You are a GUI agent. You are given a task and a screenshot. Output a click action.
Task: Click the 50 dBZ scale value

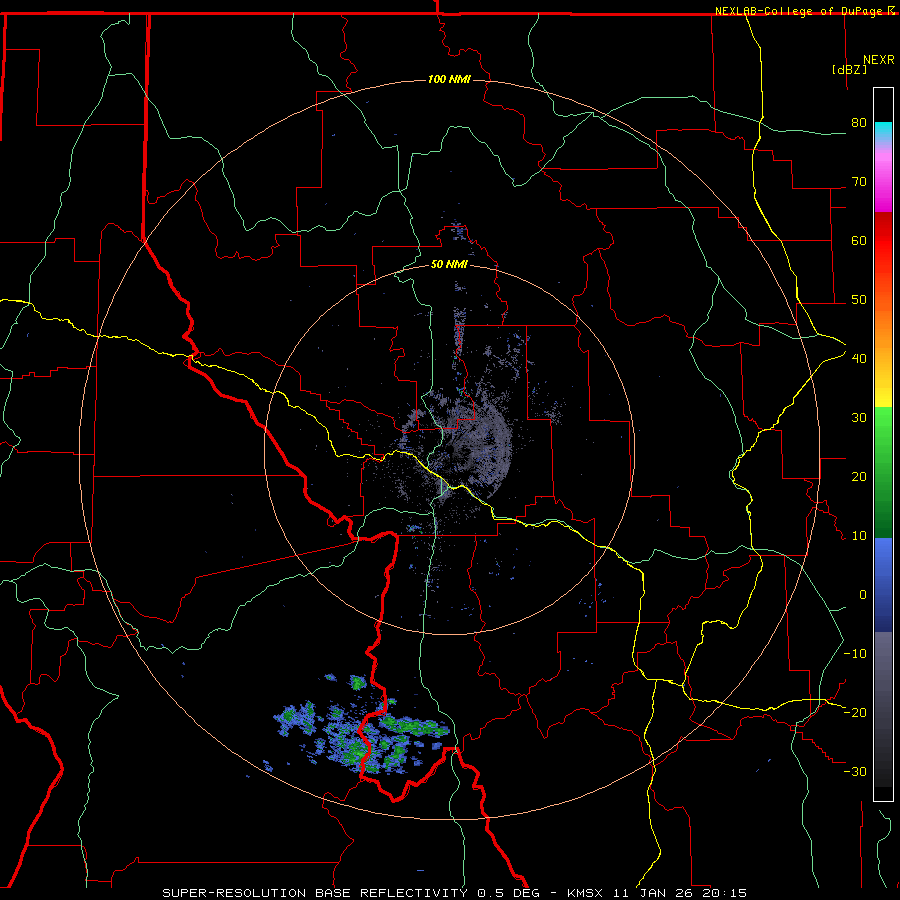click(x=859, y=300)
